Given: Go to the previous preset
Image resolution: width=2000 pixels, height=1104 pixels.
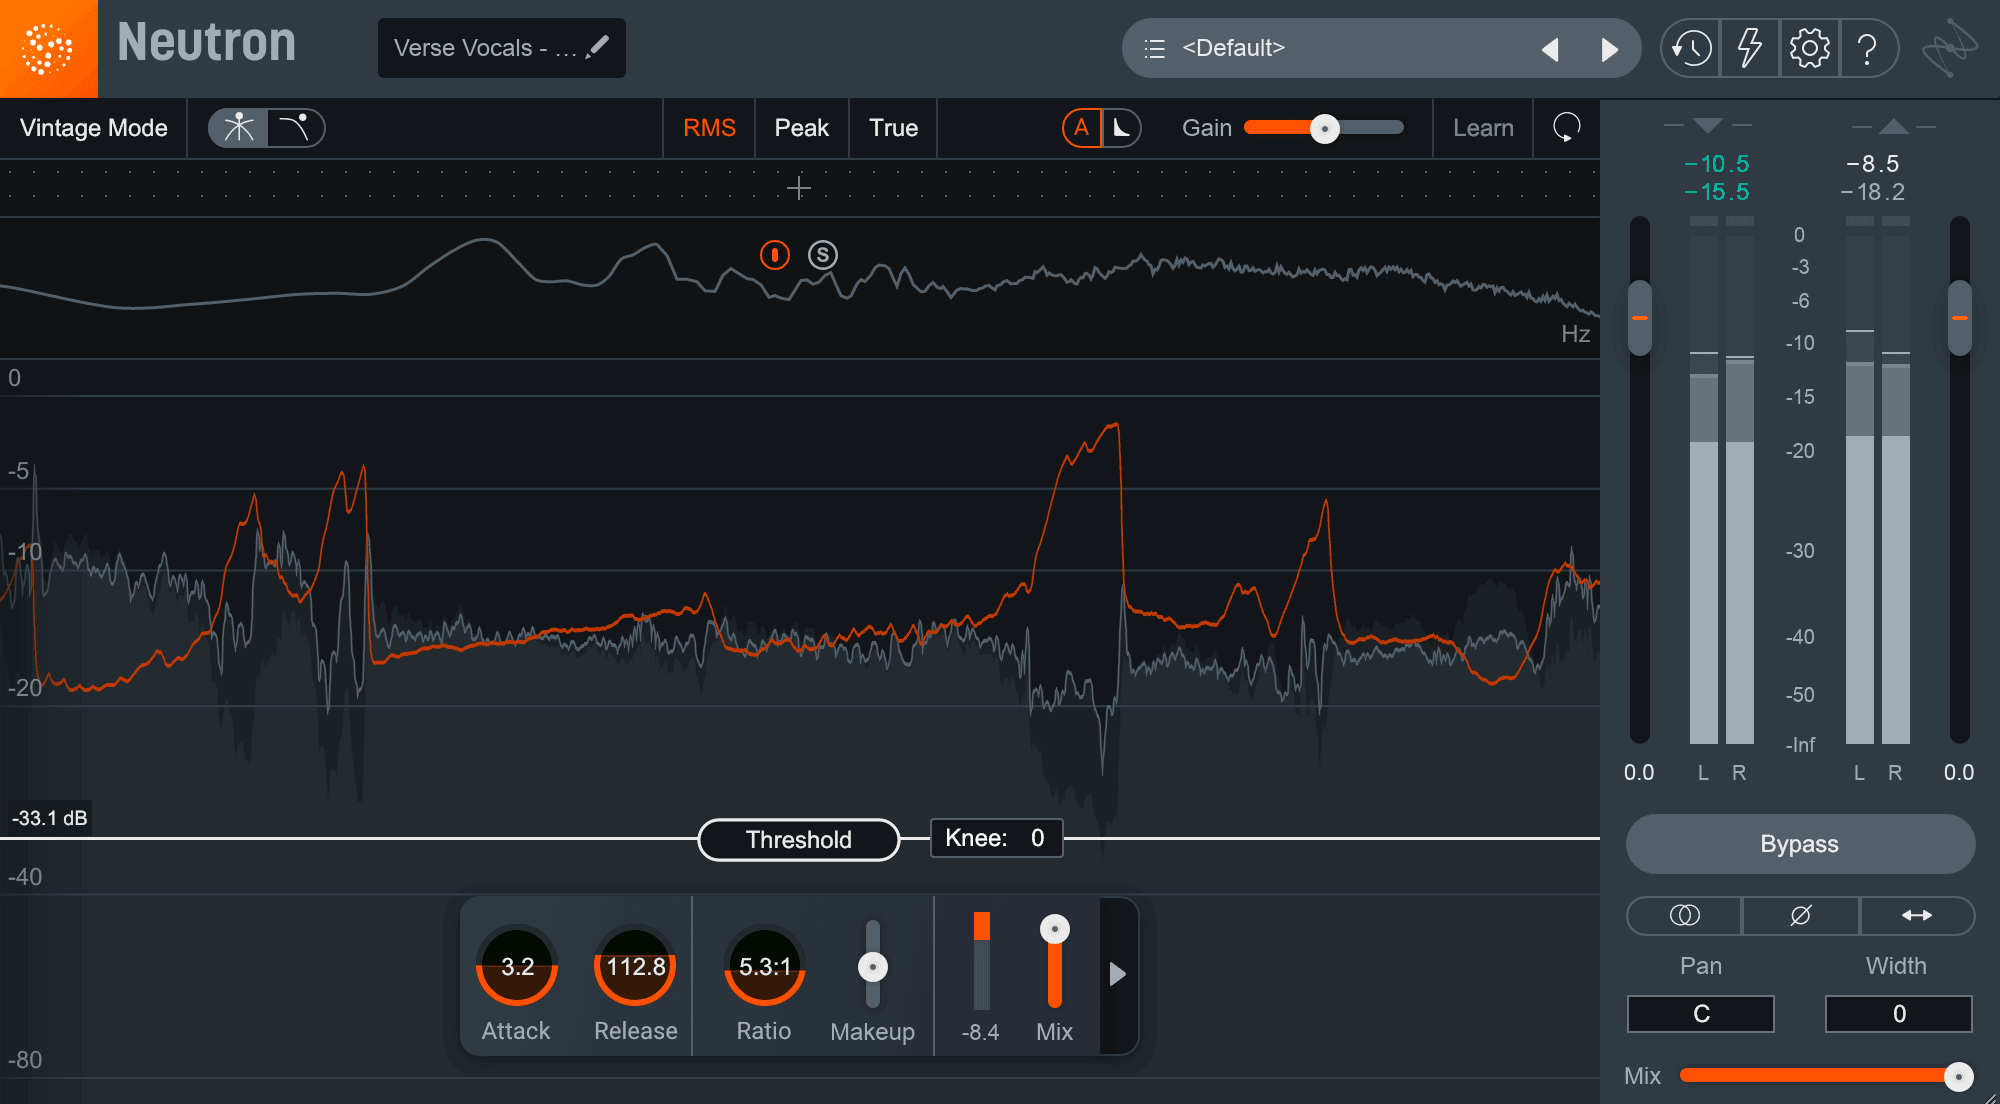Looking at the screenshot, I should (1550, 49).
